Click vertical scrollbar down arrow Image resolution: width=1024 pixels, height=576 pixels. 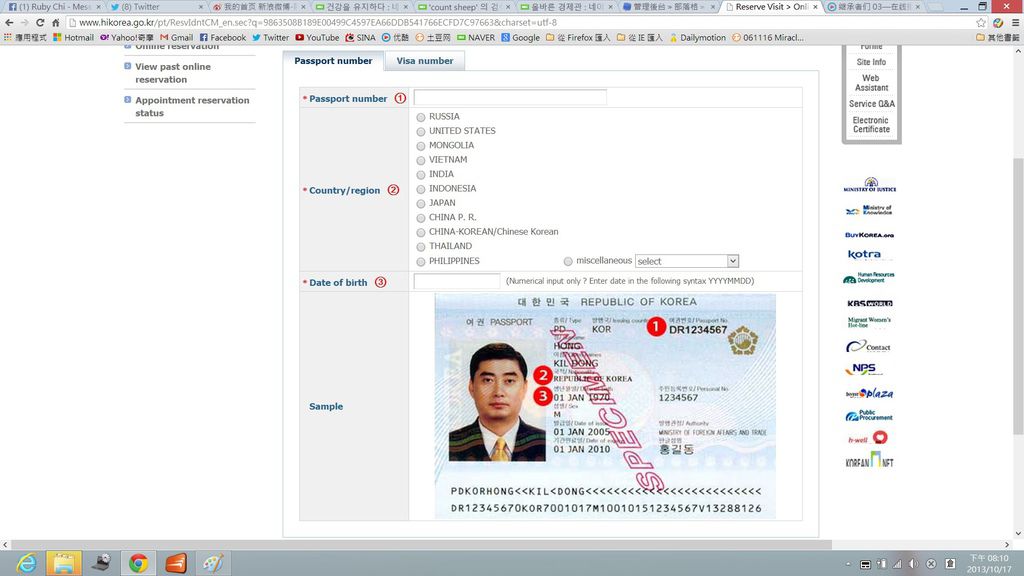pos(1018,534)
